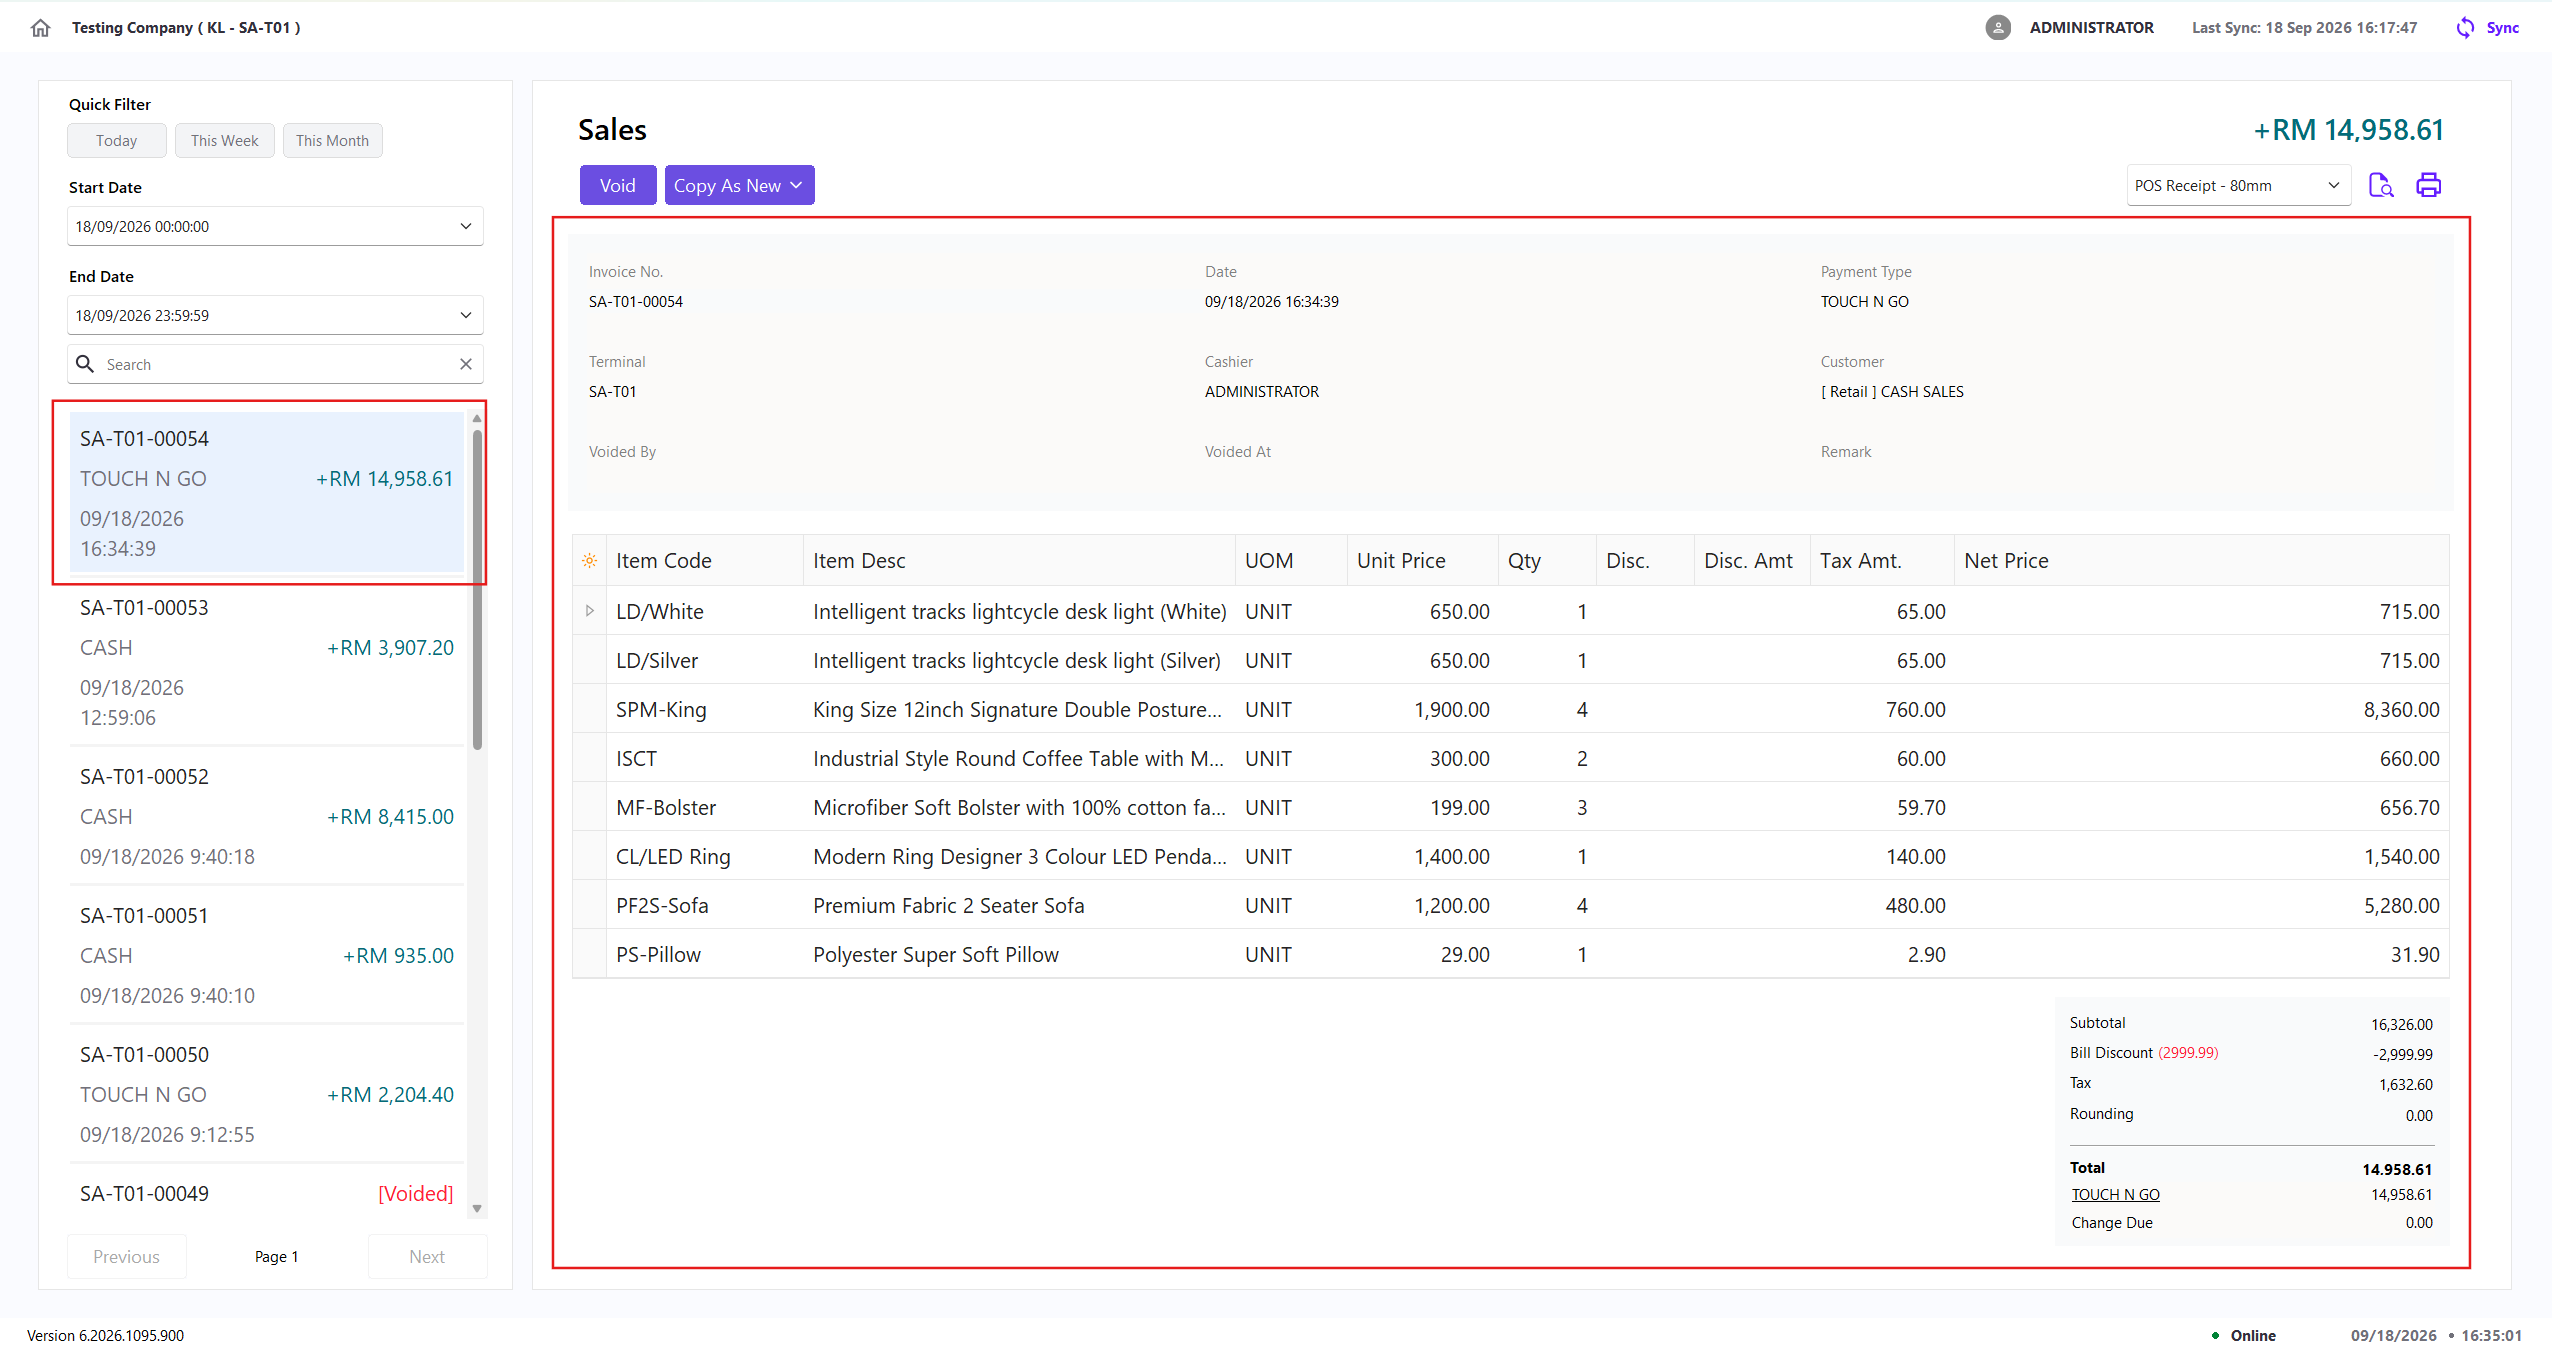Click the invoice list scroll up arrow

click(477, 418)
